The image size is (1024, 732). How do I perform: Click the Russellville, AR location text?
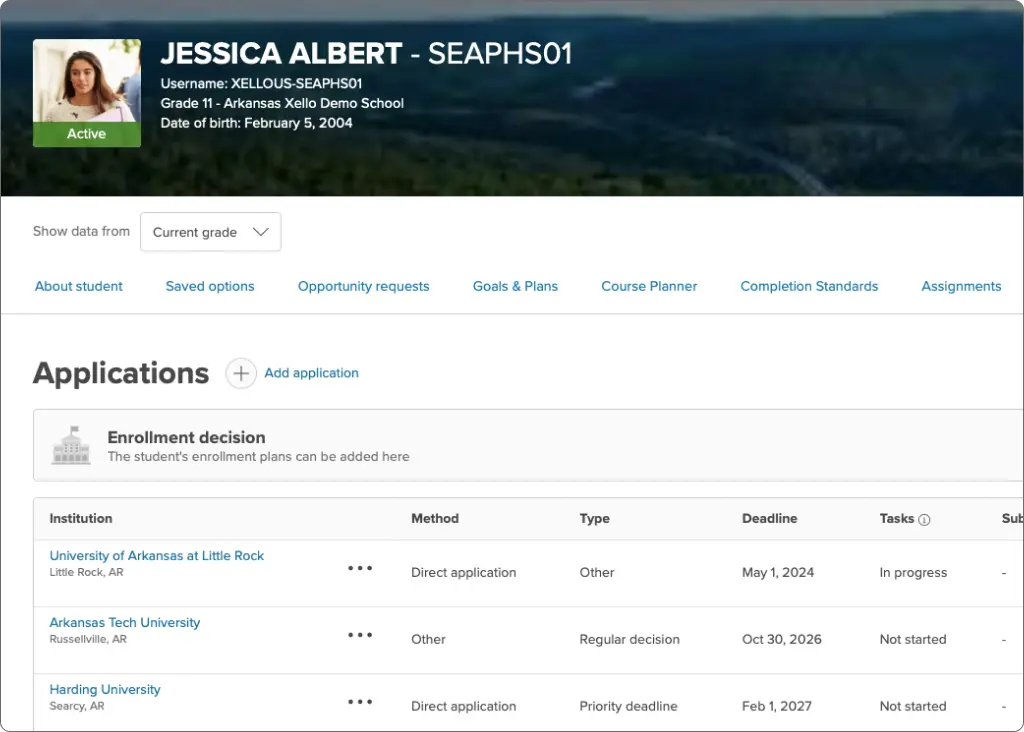point(88,639)
